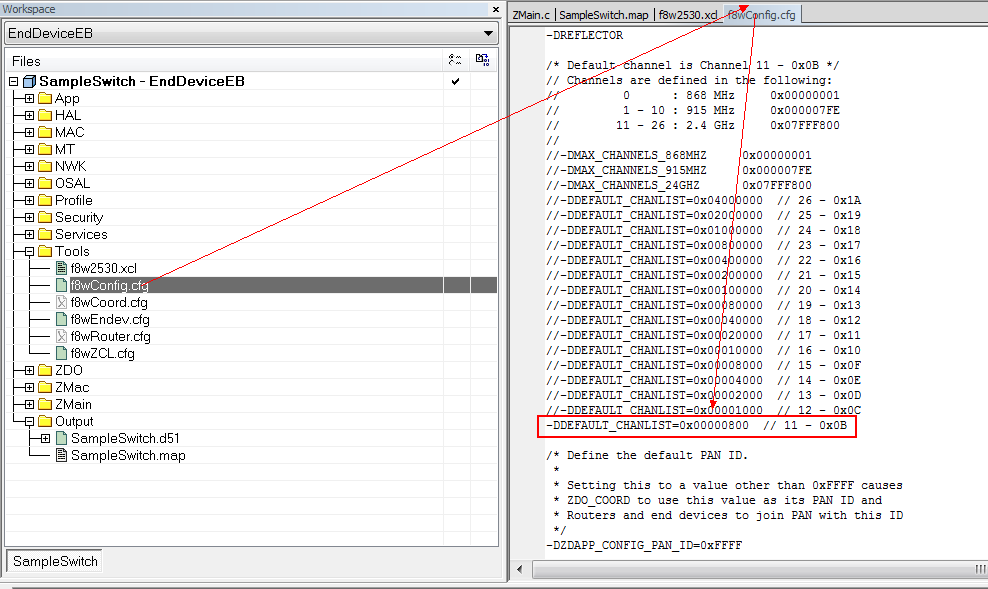The image size is (988, 589).
Task: Switch to the ZMain.c editor tab
Action: click(531, 15)
